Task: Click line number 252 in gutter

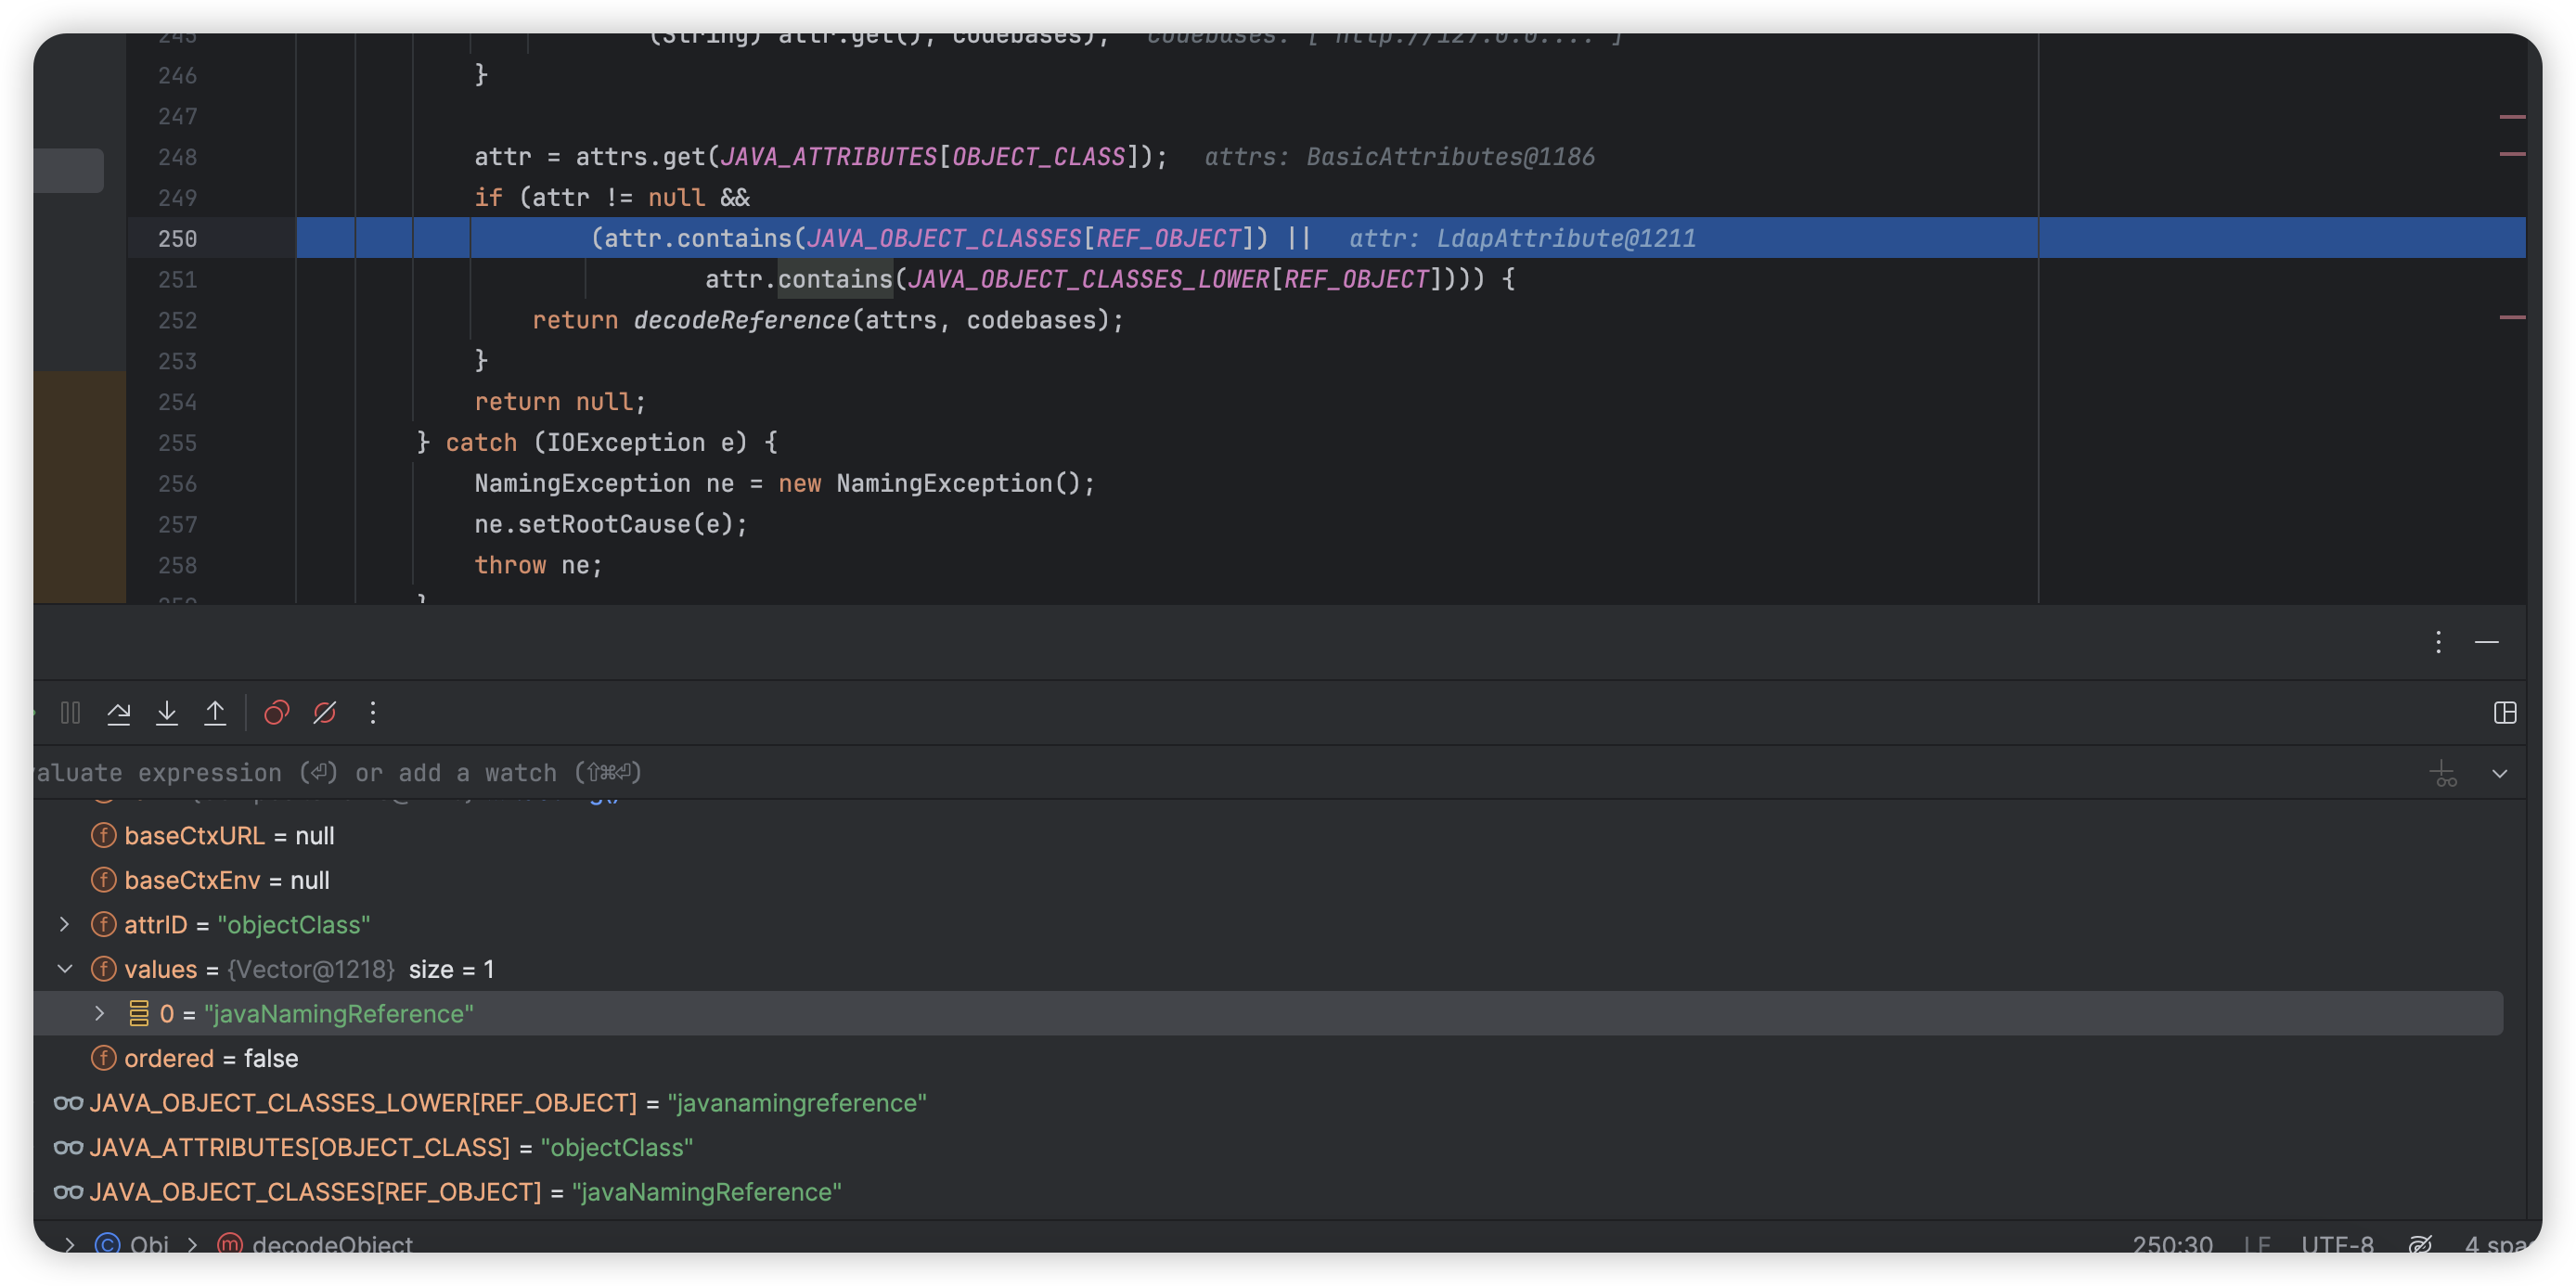Action: 177,320
